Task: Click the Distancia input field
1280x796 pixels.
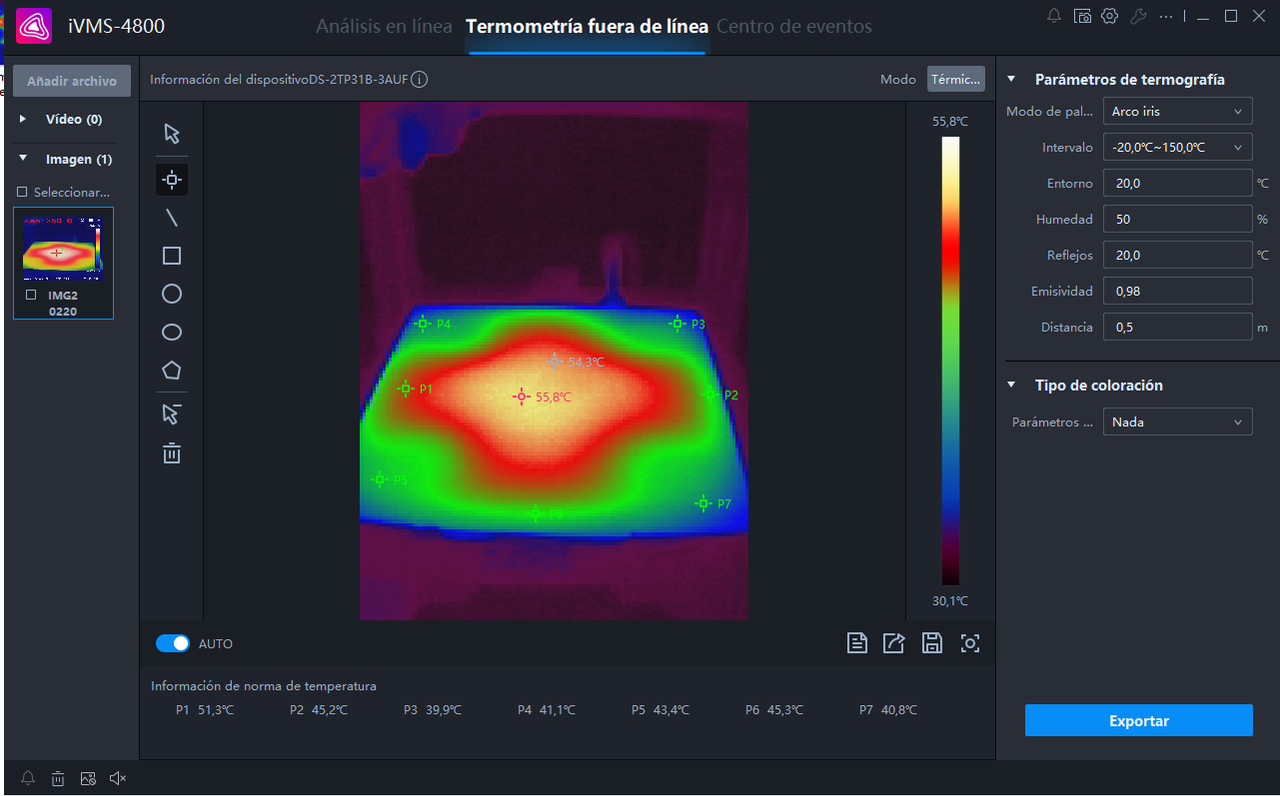Action: [1178, 327]
